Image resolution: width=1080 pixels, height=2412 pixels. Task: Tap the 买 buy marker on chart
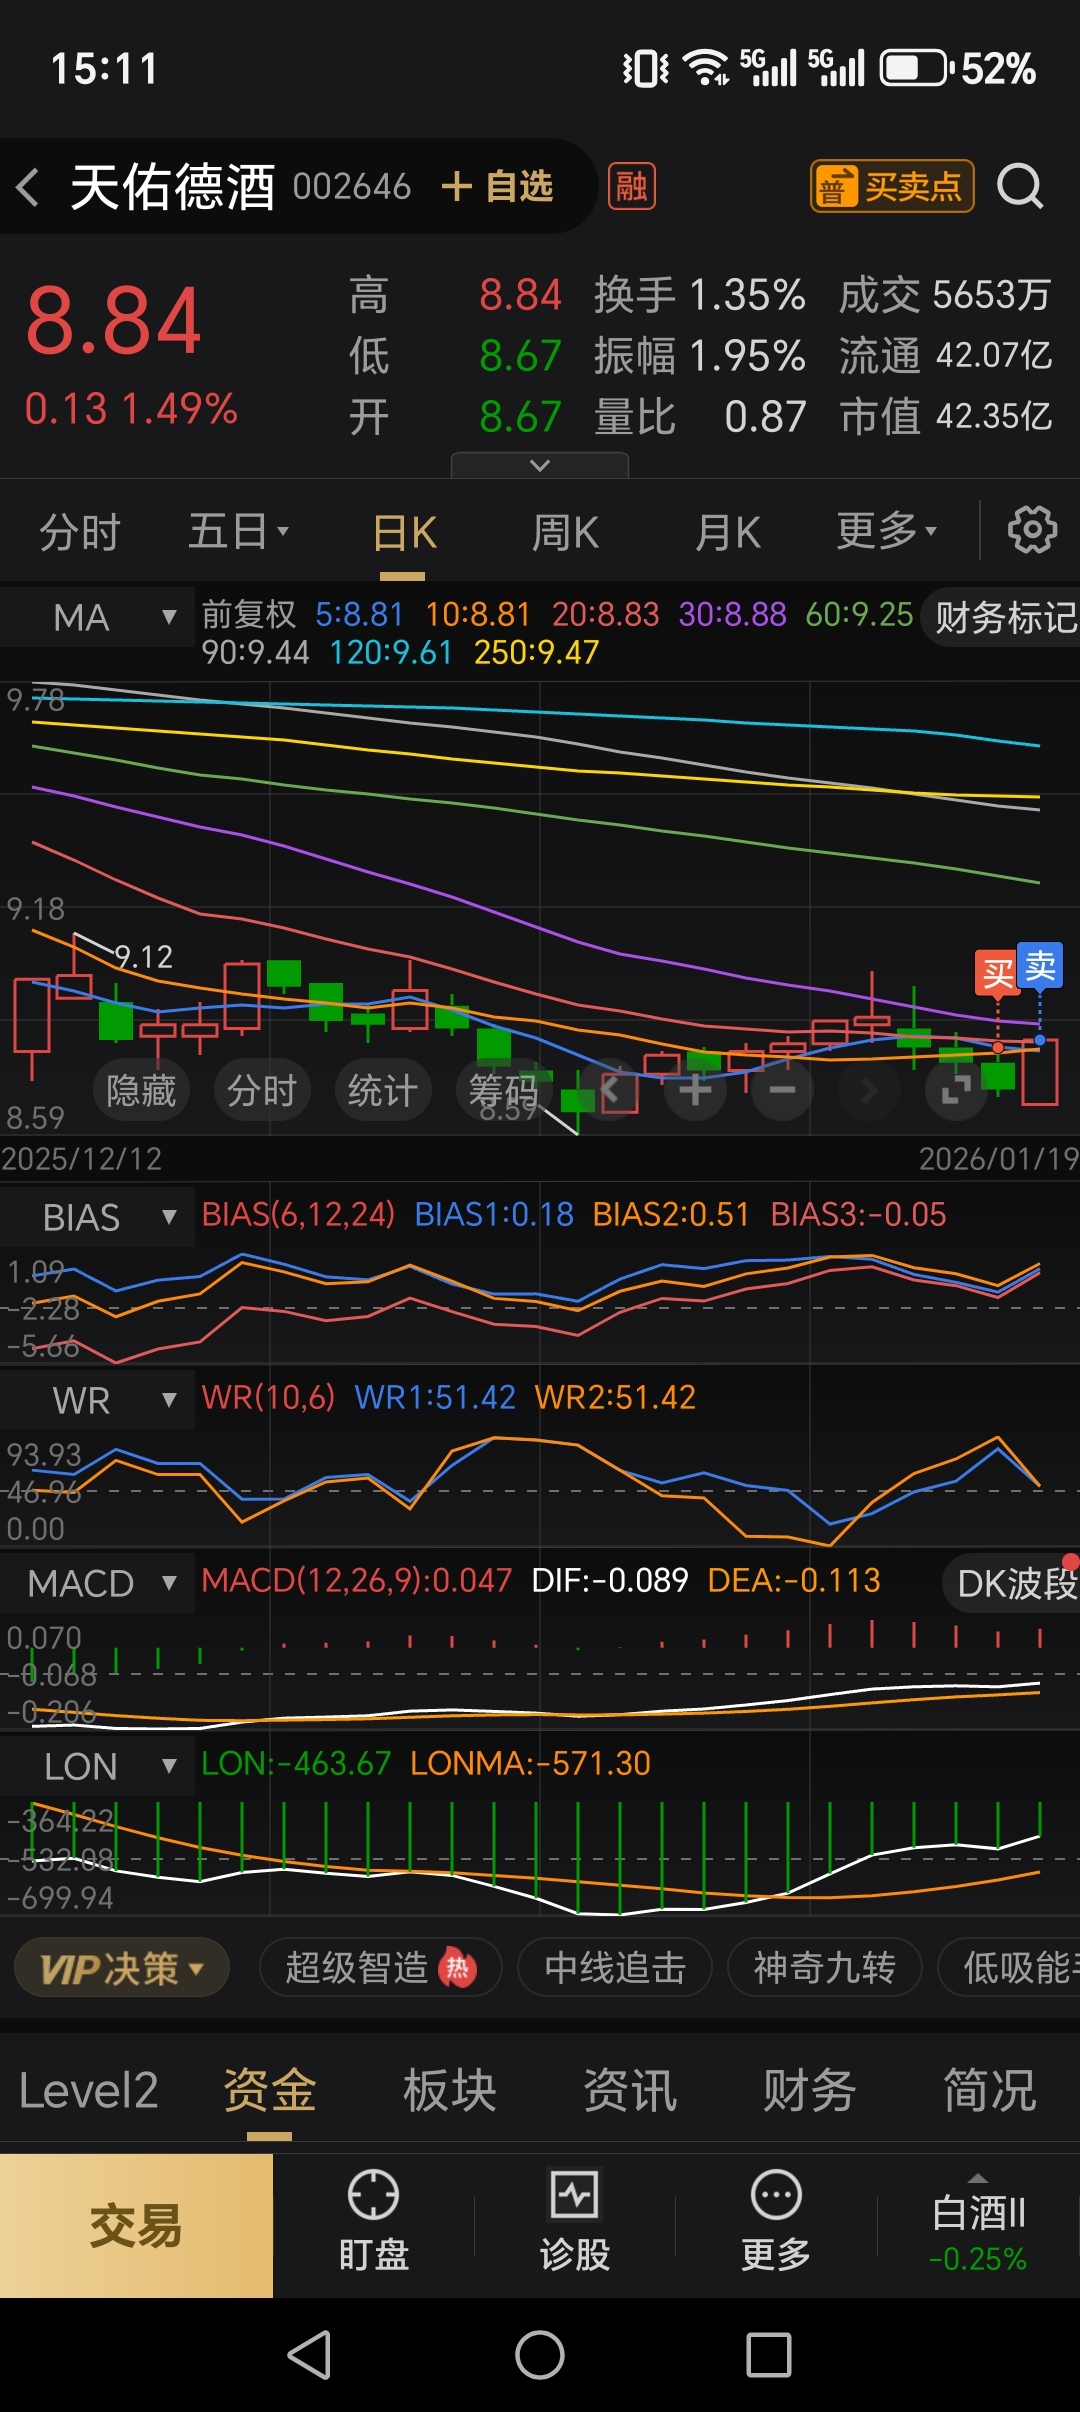[997, 973]
